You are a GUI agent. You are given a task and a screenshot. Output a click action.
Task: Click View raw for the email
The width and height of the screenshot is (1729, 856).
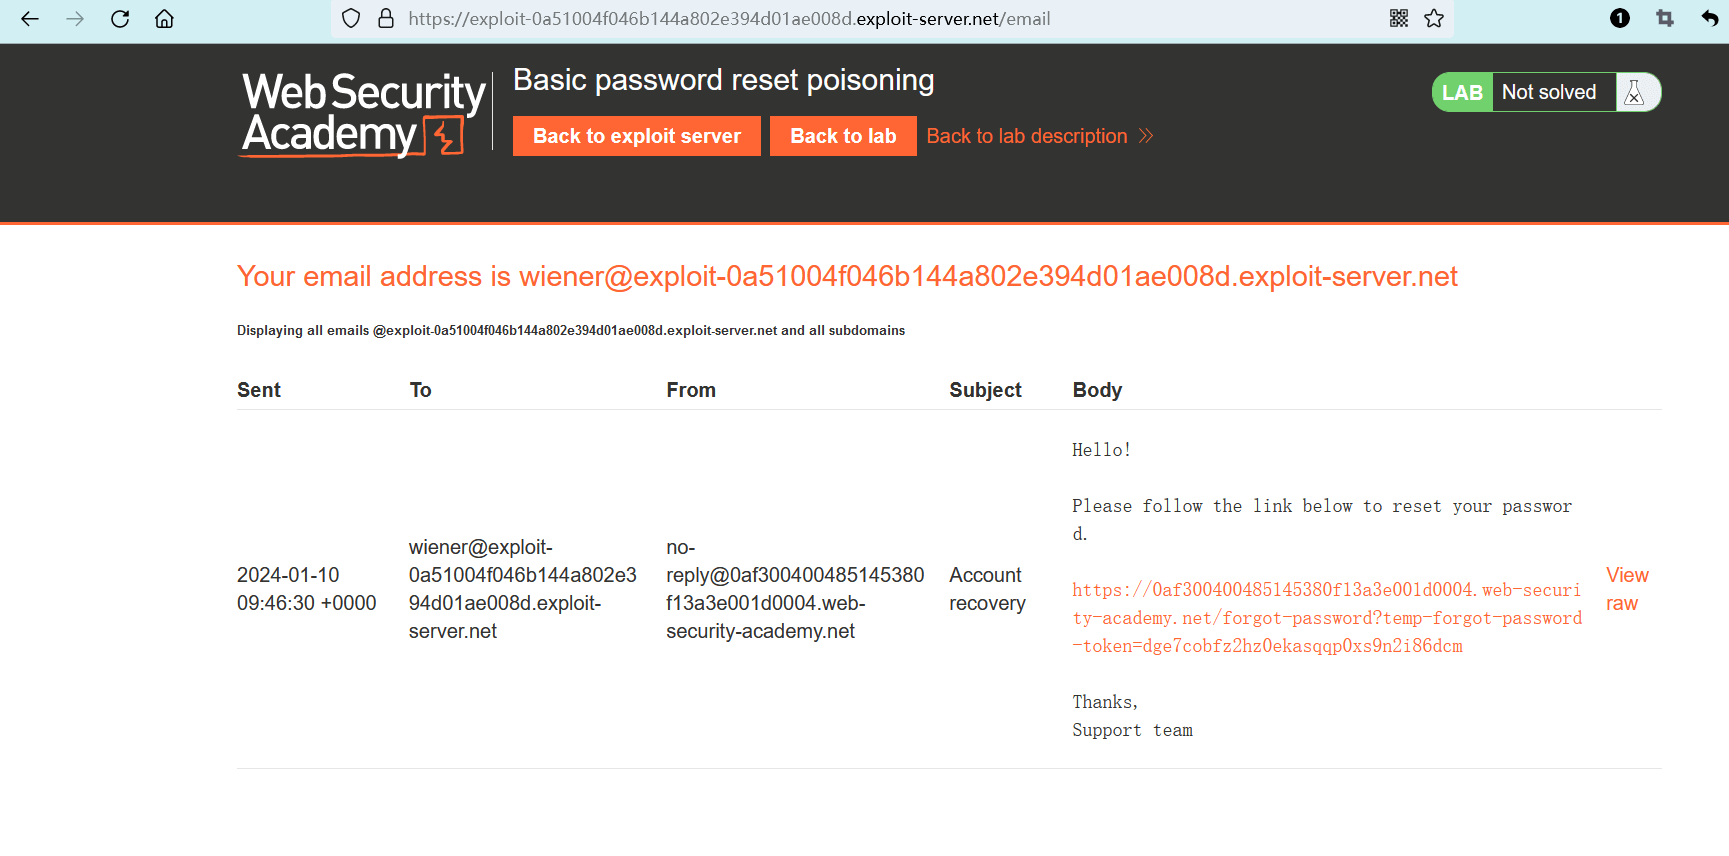[x=1626, y=589]
